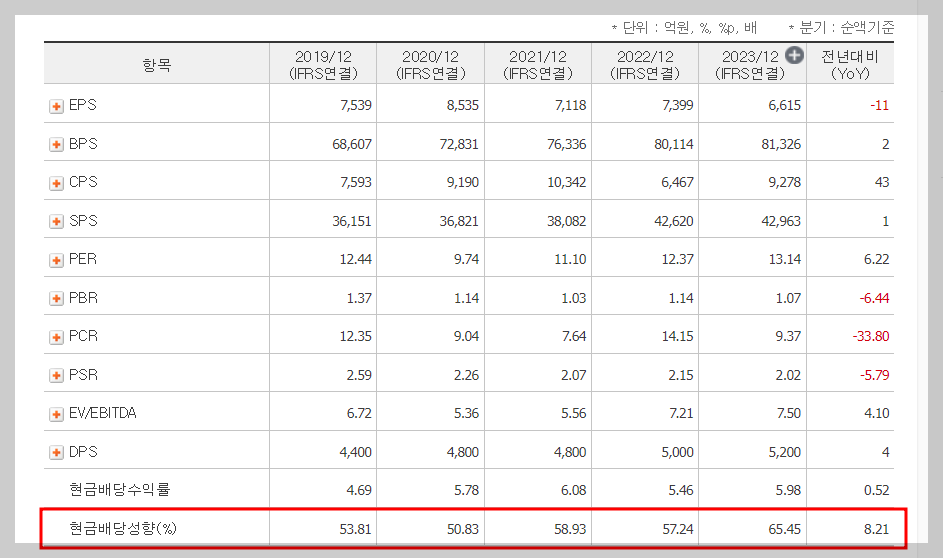
Task: Click the 단위 : 억원, %, %p, 배 note
Action: (684, 28)
